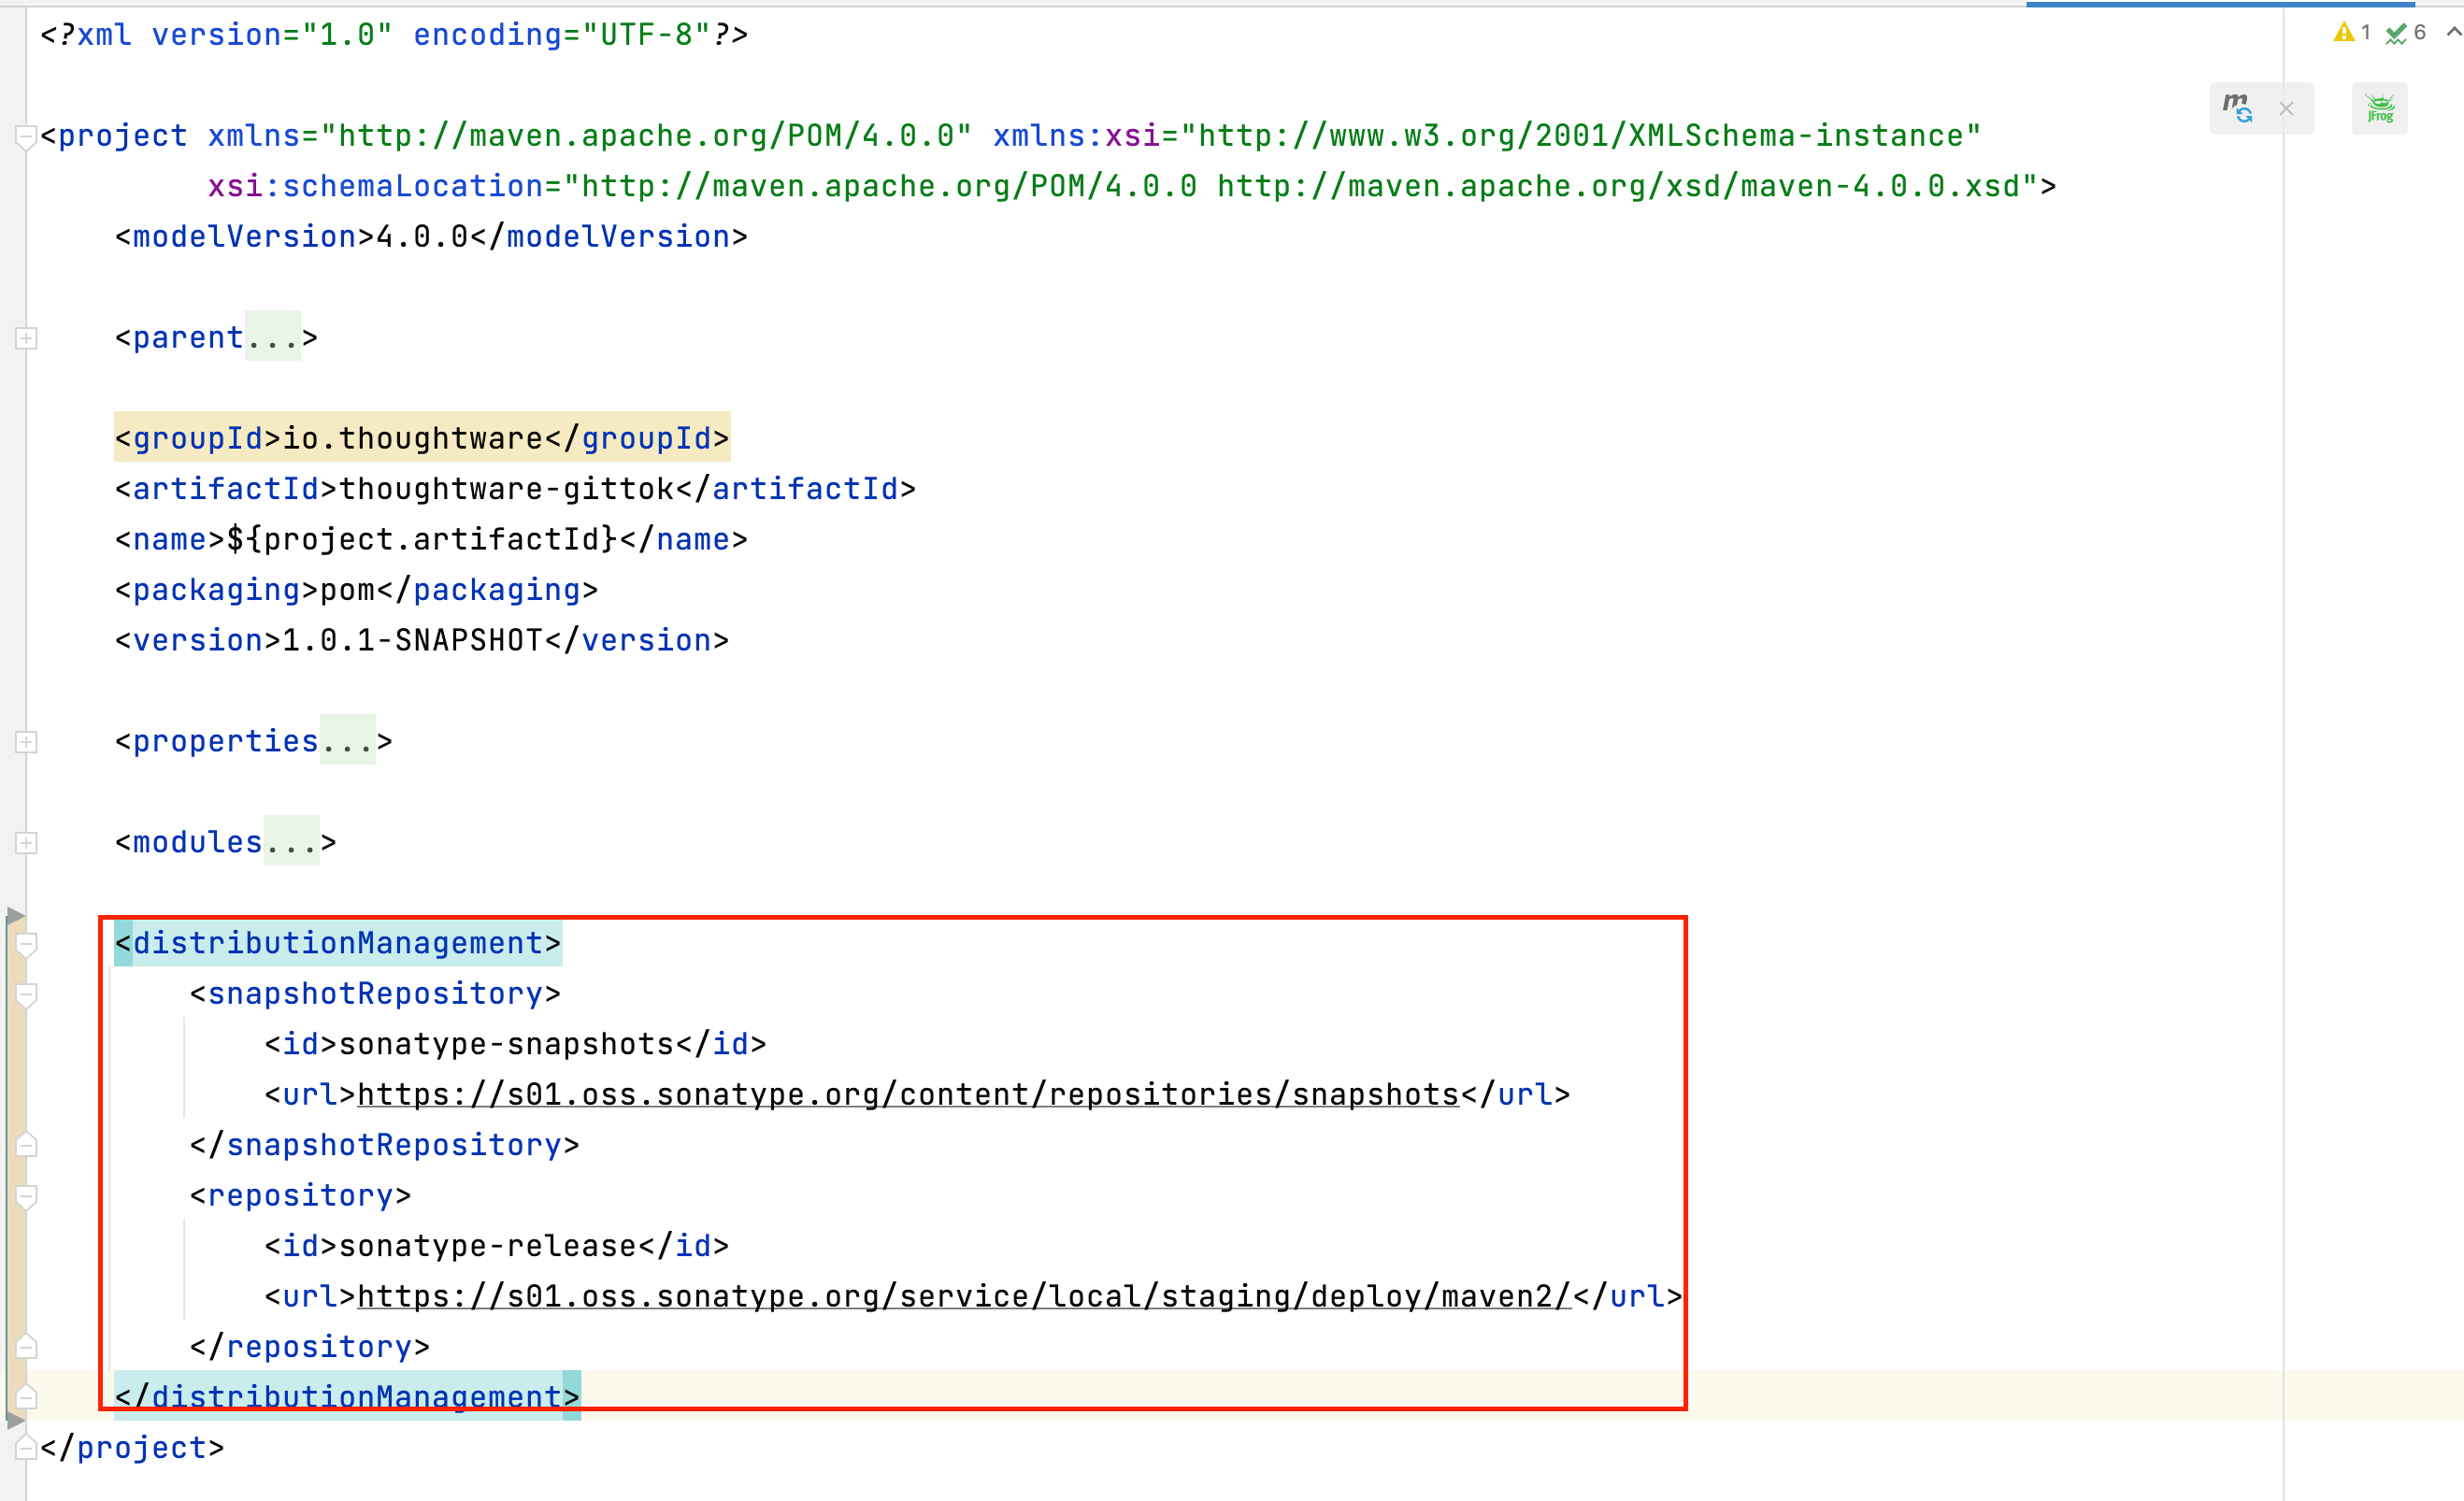
Task: Click the closing distributionManagement tag
Action: (346, 1397)
